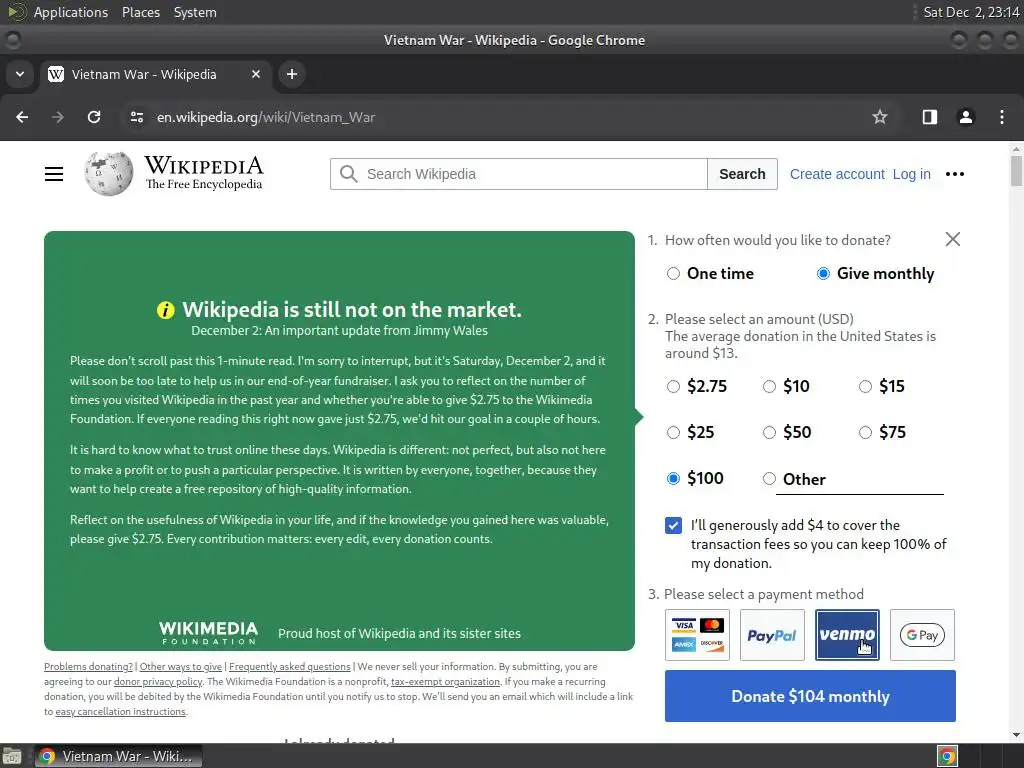Open the three-dot personal tools menu

955,174
